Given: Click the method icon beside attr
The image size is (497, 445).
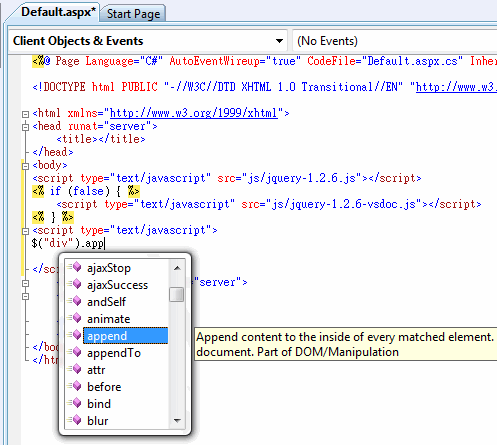Looking at the screenshot, I should coord(74,369).
